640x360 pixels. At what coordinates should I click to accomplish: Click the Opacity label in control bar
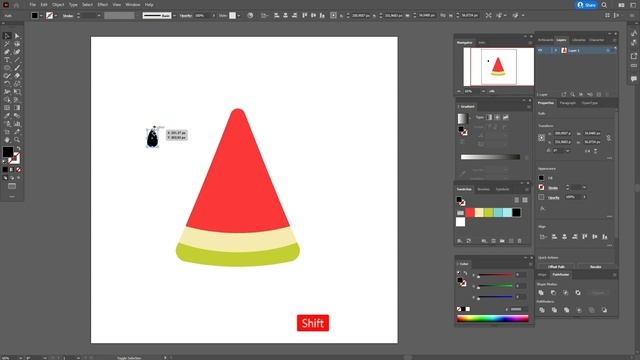pyautogui.click(x=186, y=16)
